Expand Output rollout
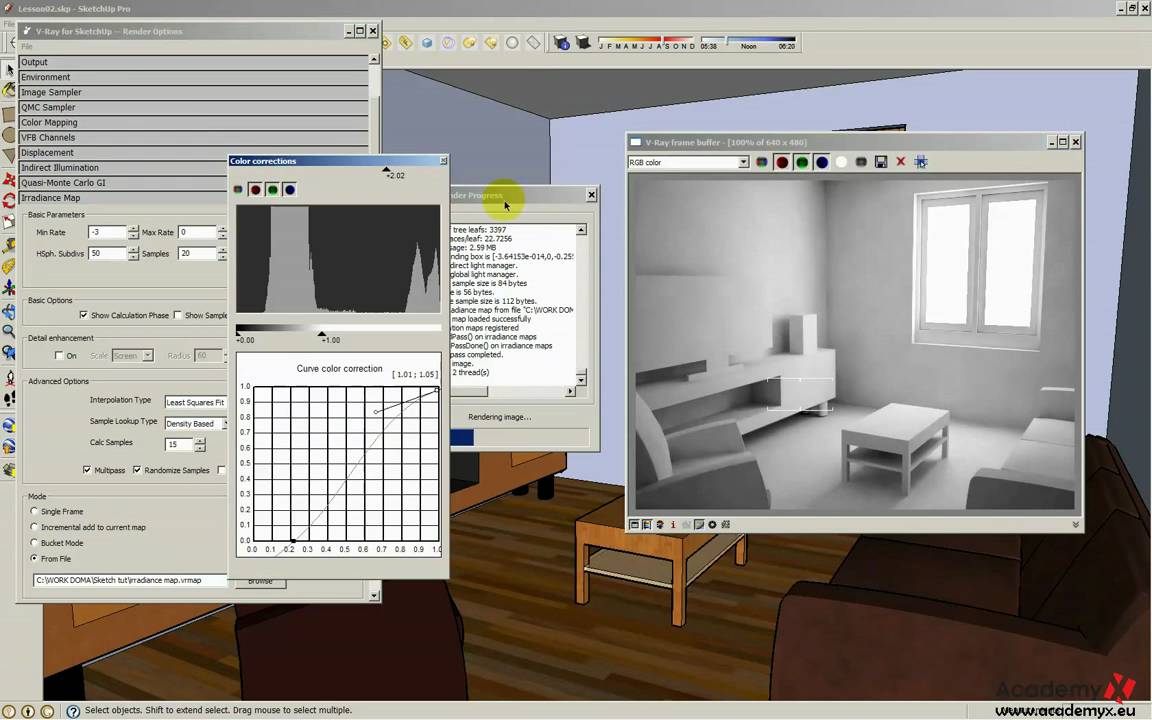Viewport: 1152px width, 720px height. [194, 62]
